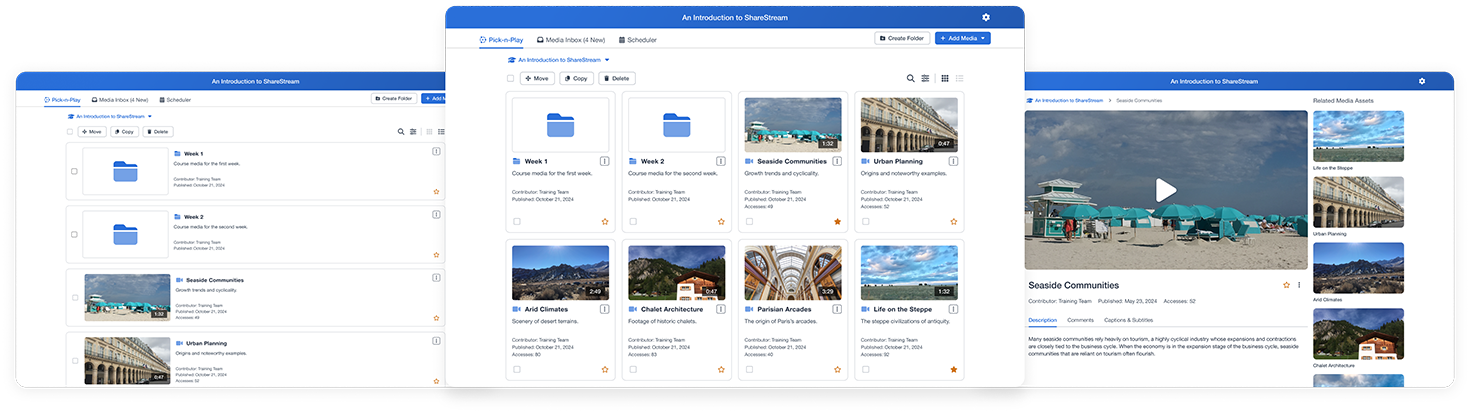The image size is (1470, 413).
Task: Check Week 1 row checkbox in left window
Action: tap(74, 171)
